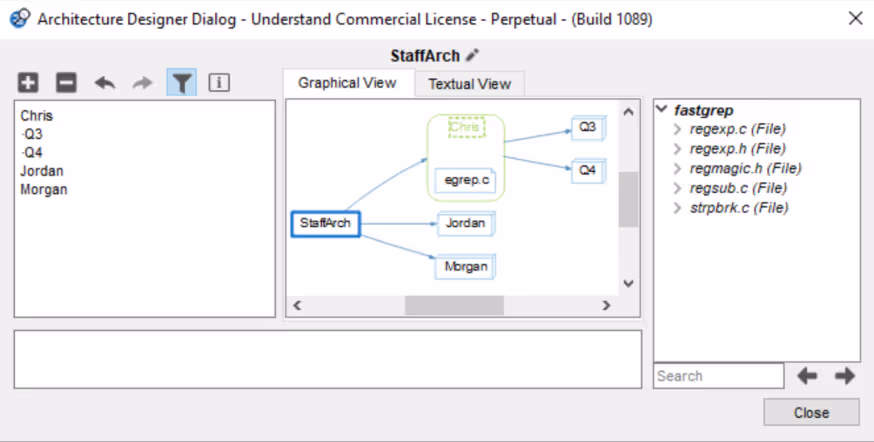Click the pencil icon to rename StaffArch

(473, 55)
